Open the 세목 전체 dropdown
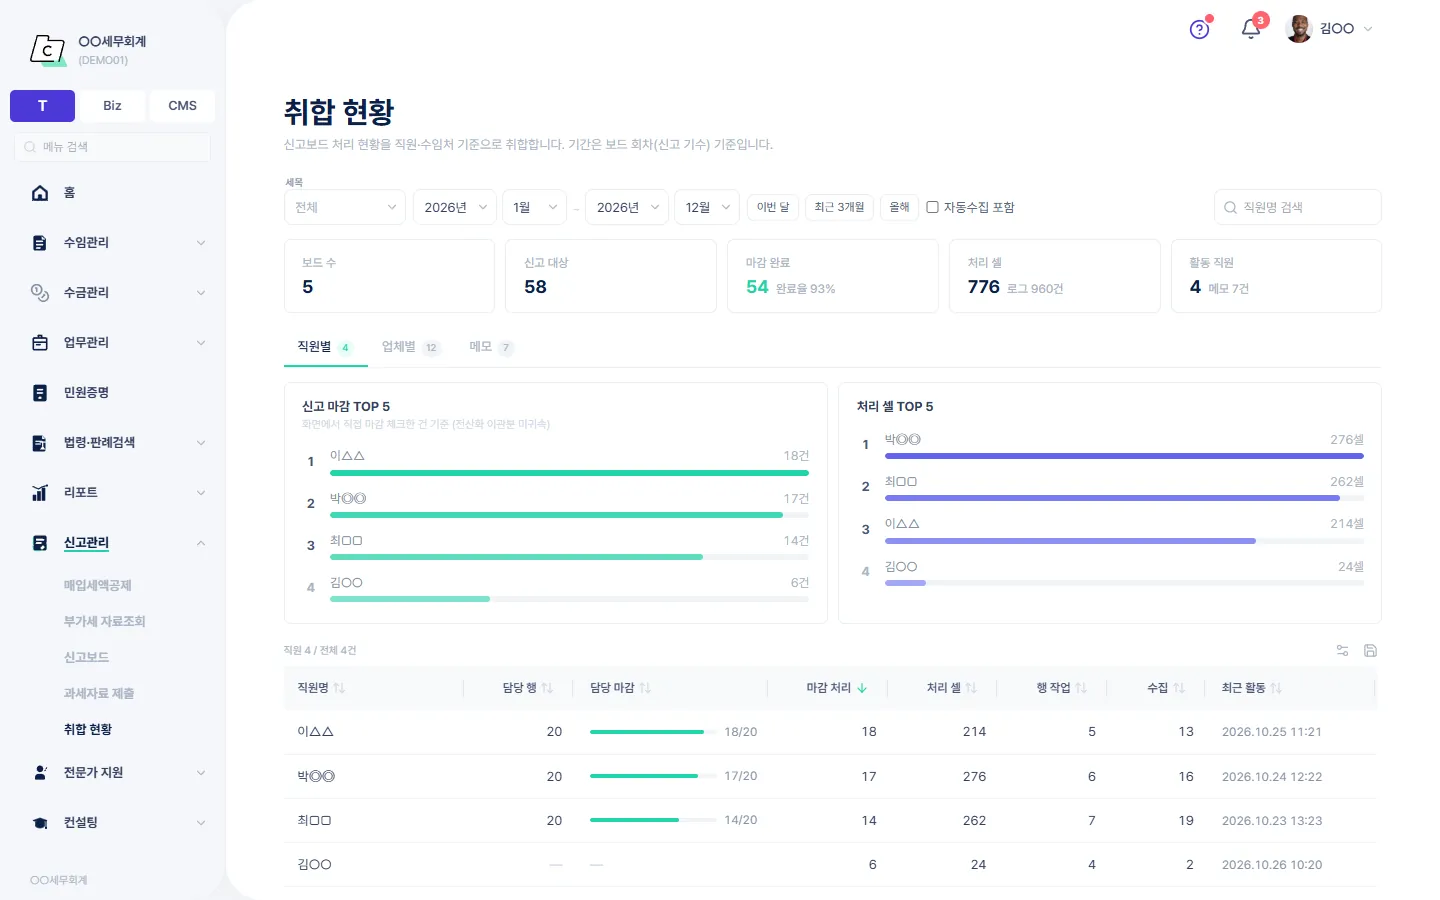This screenshot has width=1440, height=900. tap(345, 207)
